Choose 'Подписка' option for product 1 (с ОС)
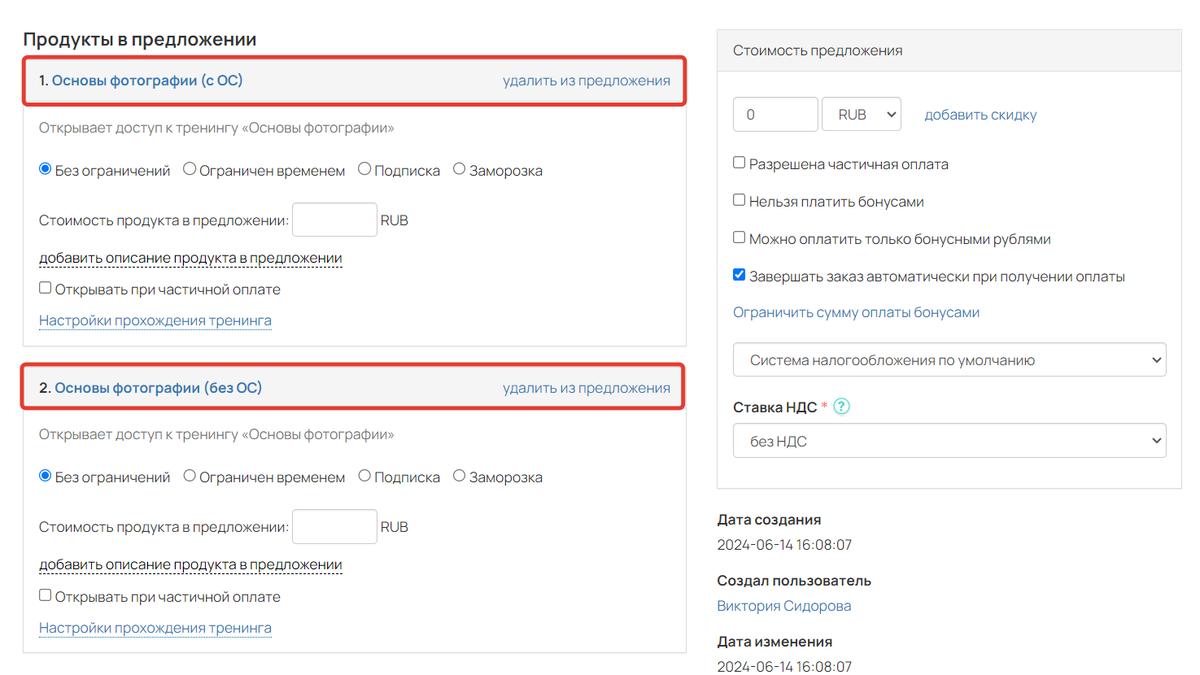The image size is (1200, 675). tap(365, 169)
